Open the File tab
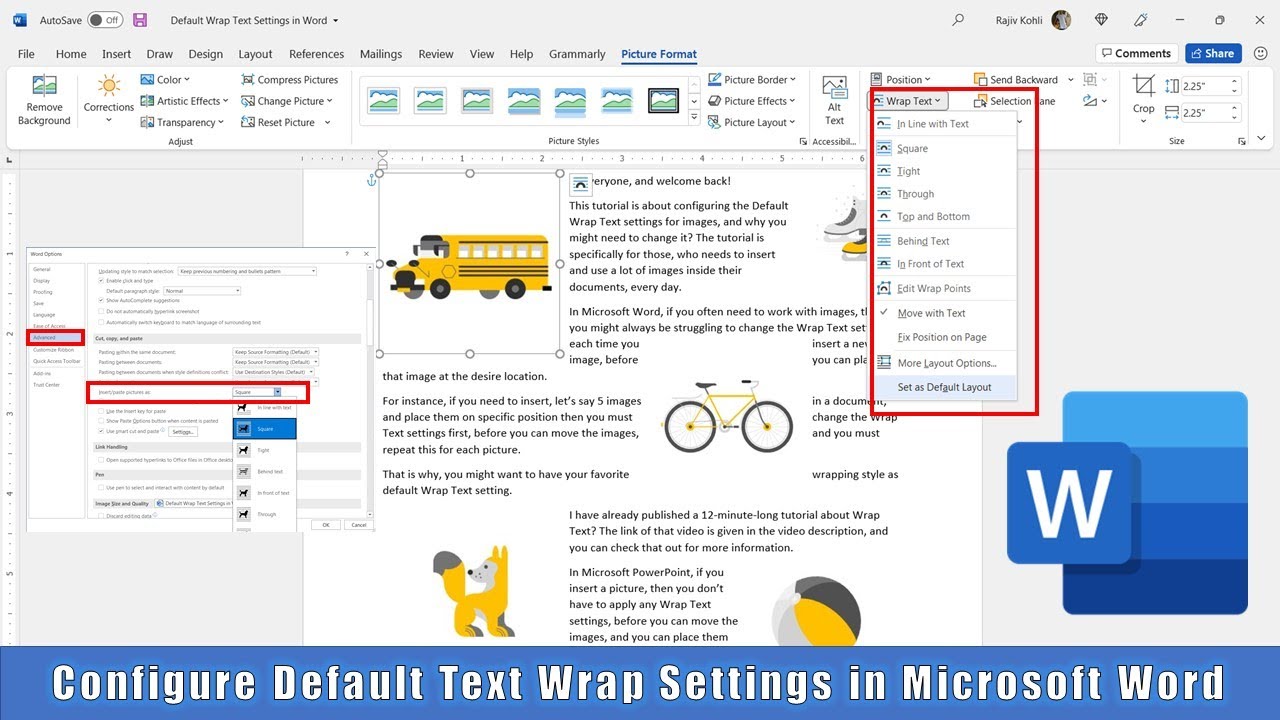Screen dimensions: 1280x720 tap(26, 54)
